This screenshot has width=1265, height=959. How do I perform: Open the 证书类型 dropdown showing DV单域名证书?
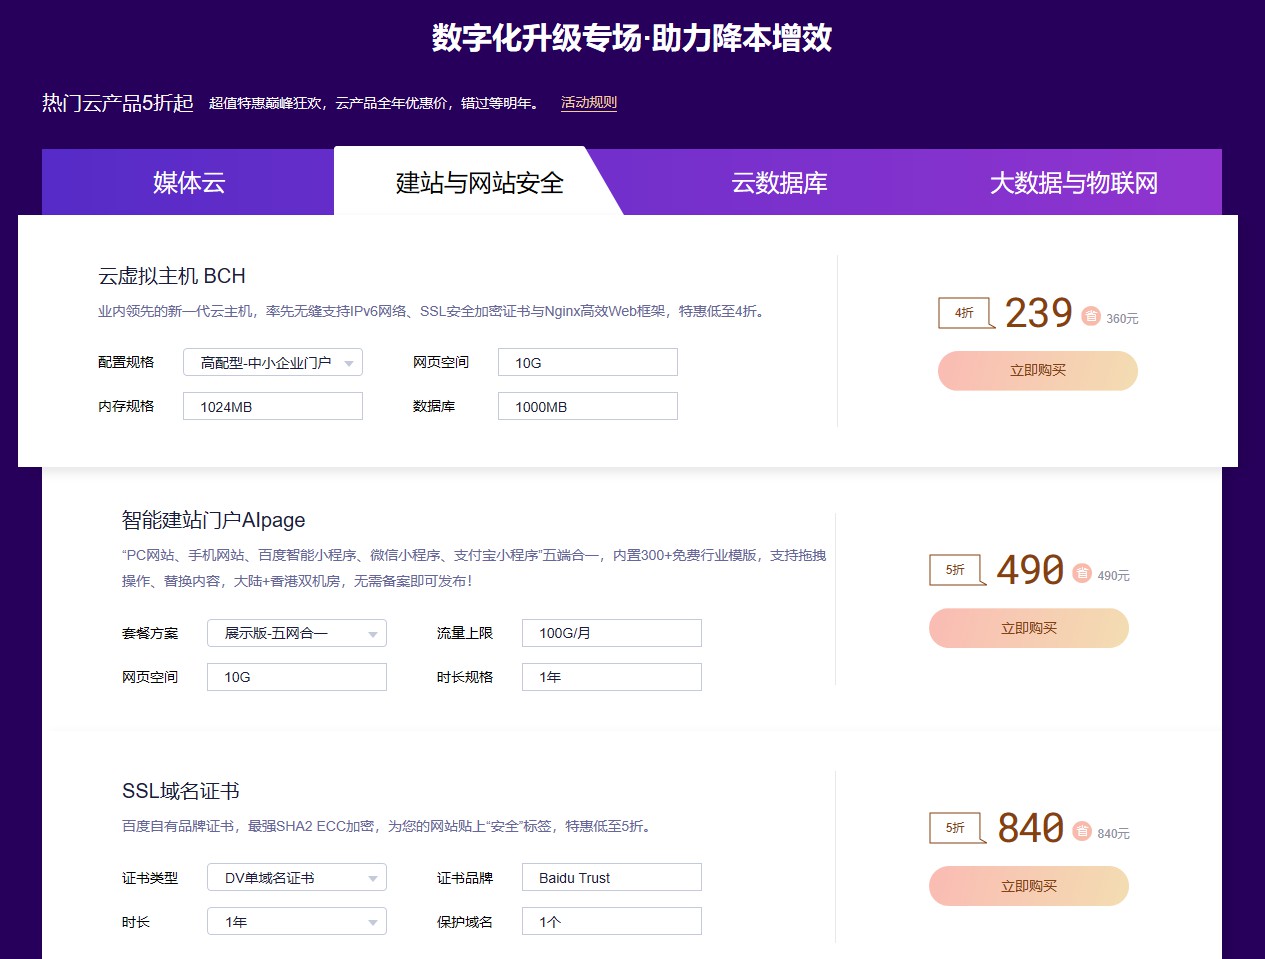[297, 878]
